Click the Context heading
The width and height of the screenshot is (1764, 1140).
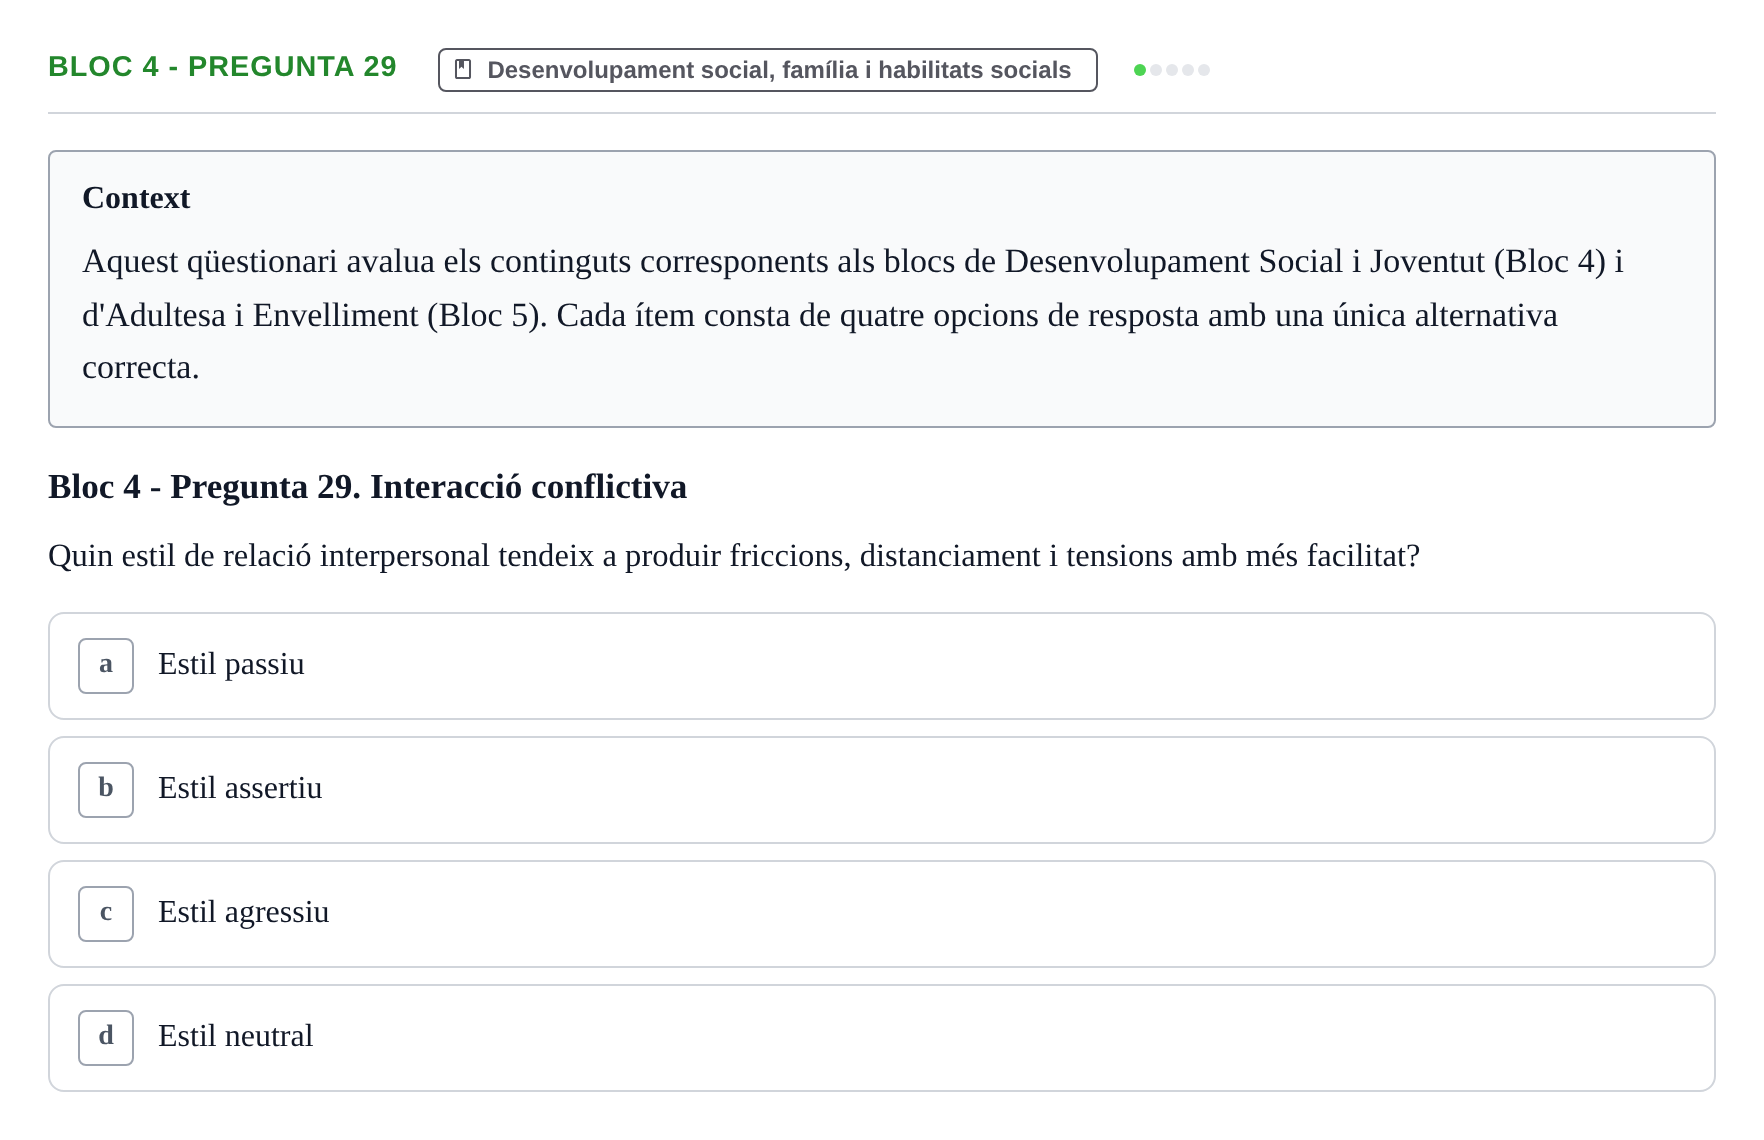tap(136, 198)
